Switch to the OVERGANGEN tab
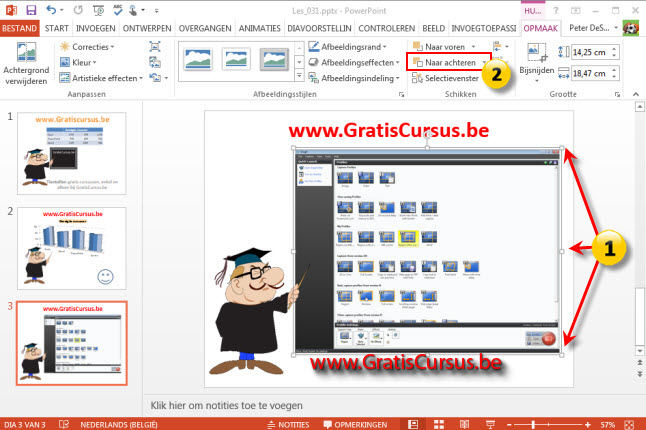This screenshot has height=430, width=646. click(205, 28)
